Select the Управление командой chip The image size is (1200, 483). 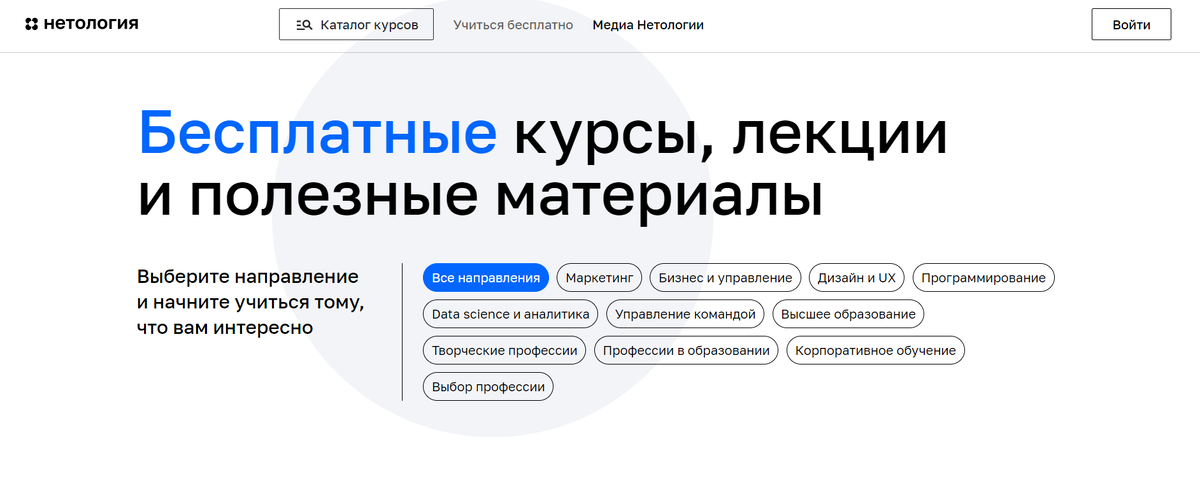[686, 314]
